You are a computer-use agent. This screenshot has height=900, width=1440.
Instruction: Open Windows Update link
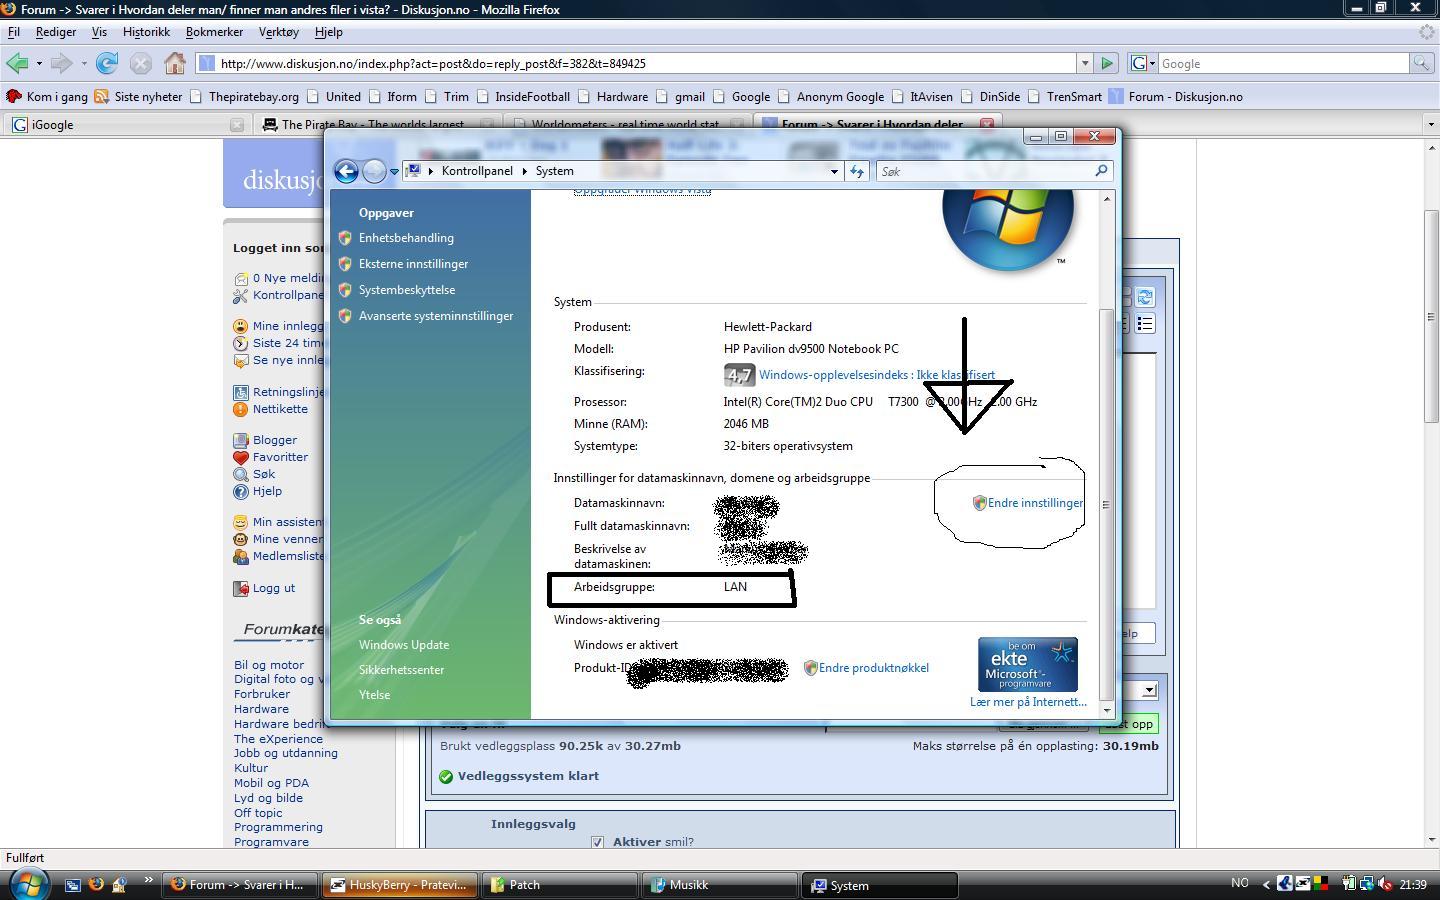click(404, 645)
